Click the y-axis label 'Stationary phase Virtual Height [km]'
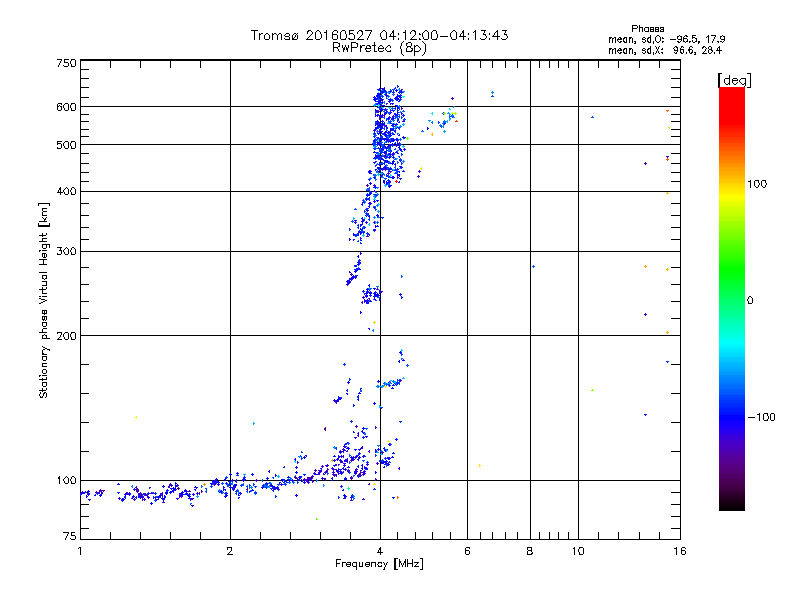 (44, 300)
